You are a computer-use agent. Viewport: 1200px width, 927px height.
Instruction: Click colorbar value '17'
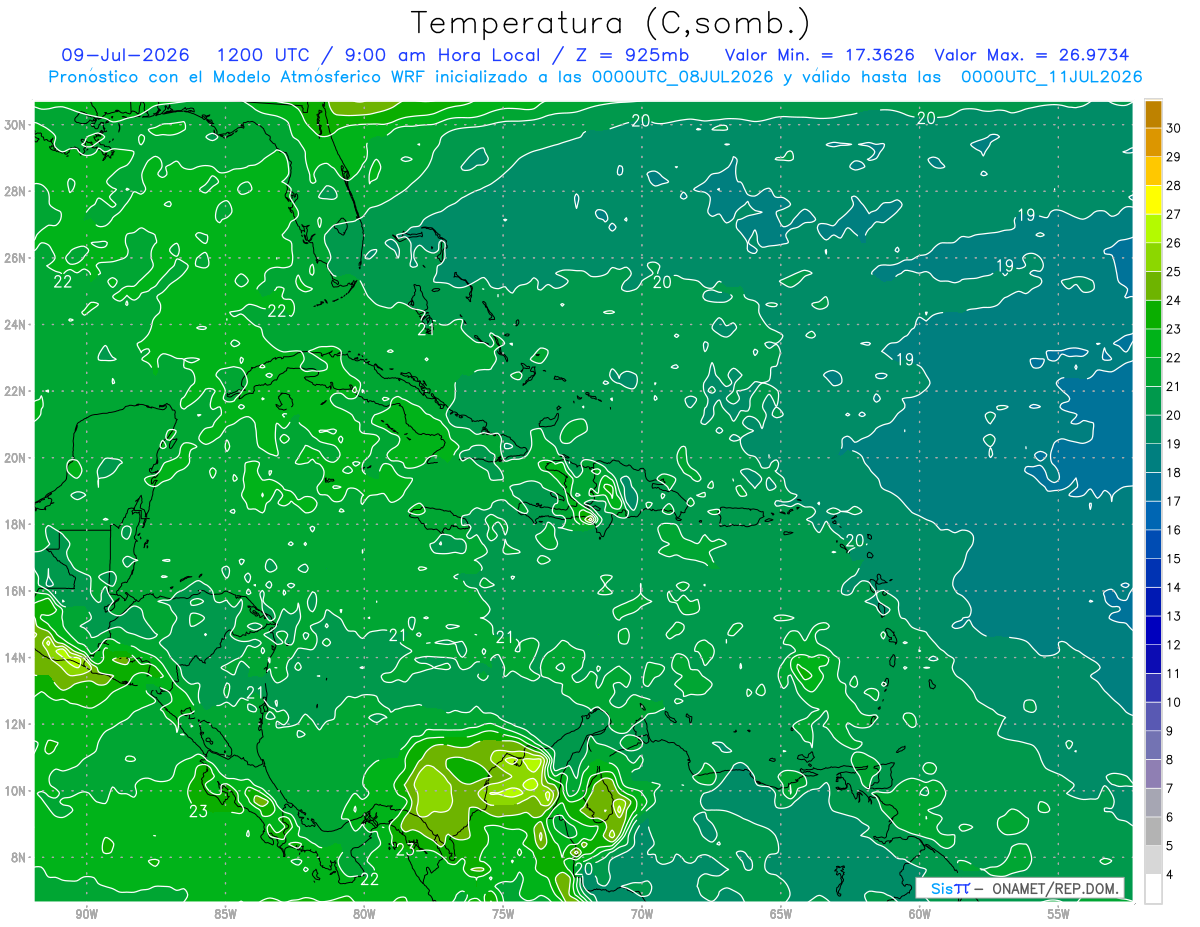(1173, 501)
